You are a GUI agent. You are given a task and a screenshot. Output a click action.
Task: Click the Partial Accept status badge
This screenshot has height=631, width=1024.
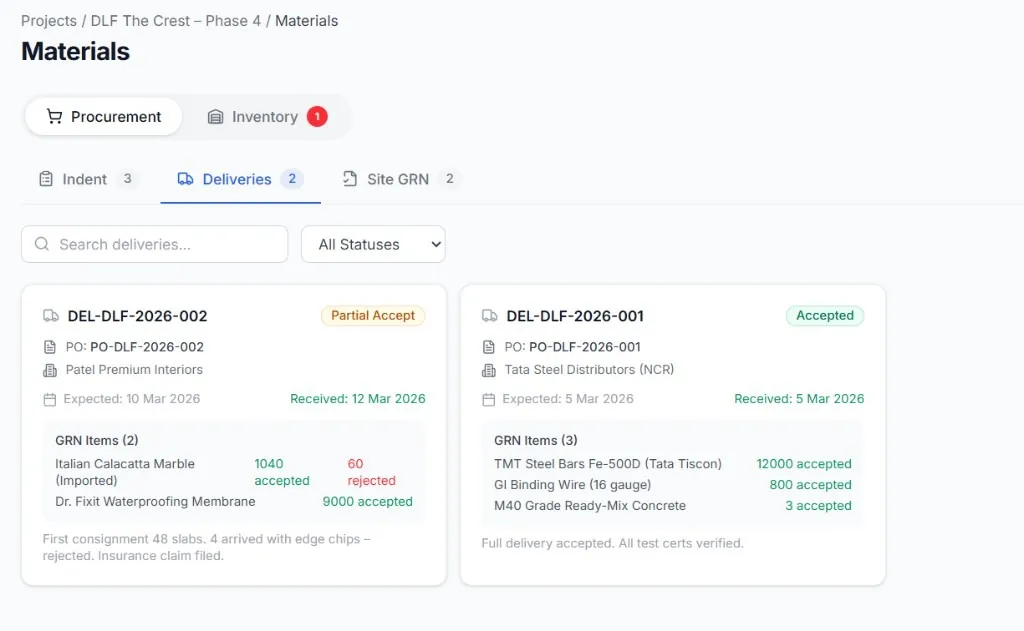[x=373, y=316]
